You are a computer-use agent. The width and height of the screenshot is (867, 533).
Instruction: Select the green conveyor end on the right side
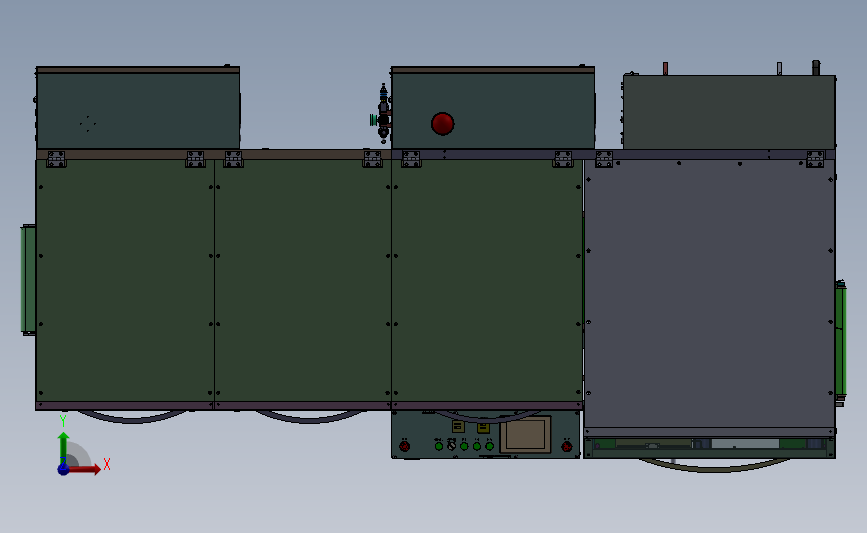(x=840, y=343)
